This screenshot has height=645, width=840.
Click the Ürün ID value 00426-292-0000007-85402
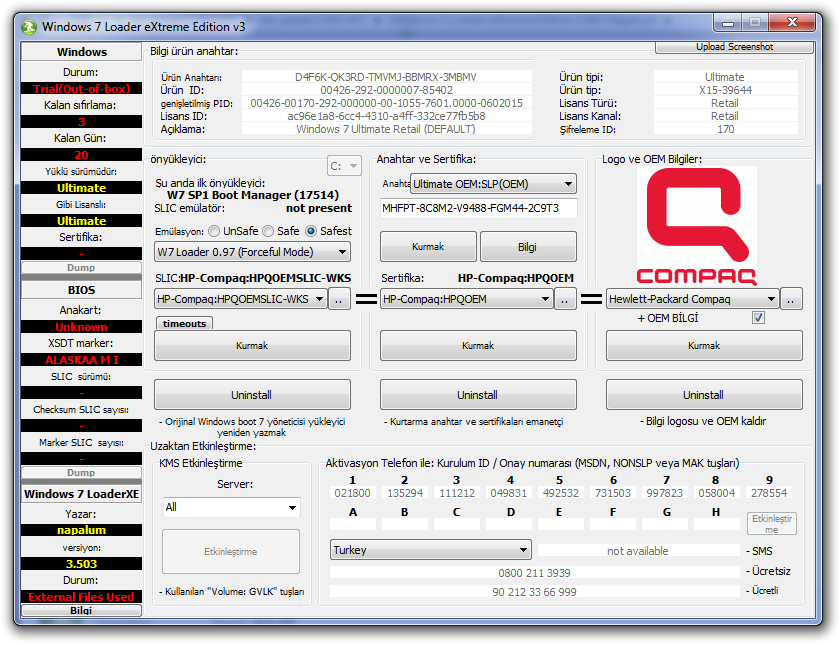(387, 90)
